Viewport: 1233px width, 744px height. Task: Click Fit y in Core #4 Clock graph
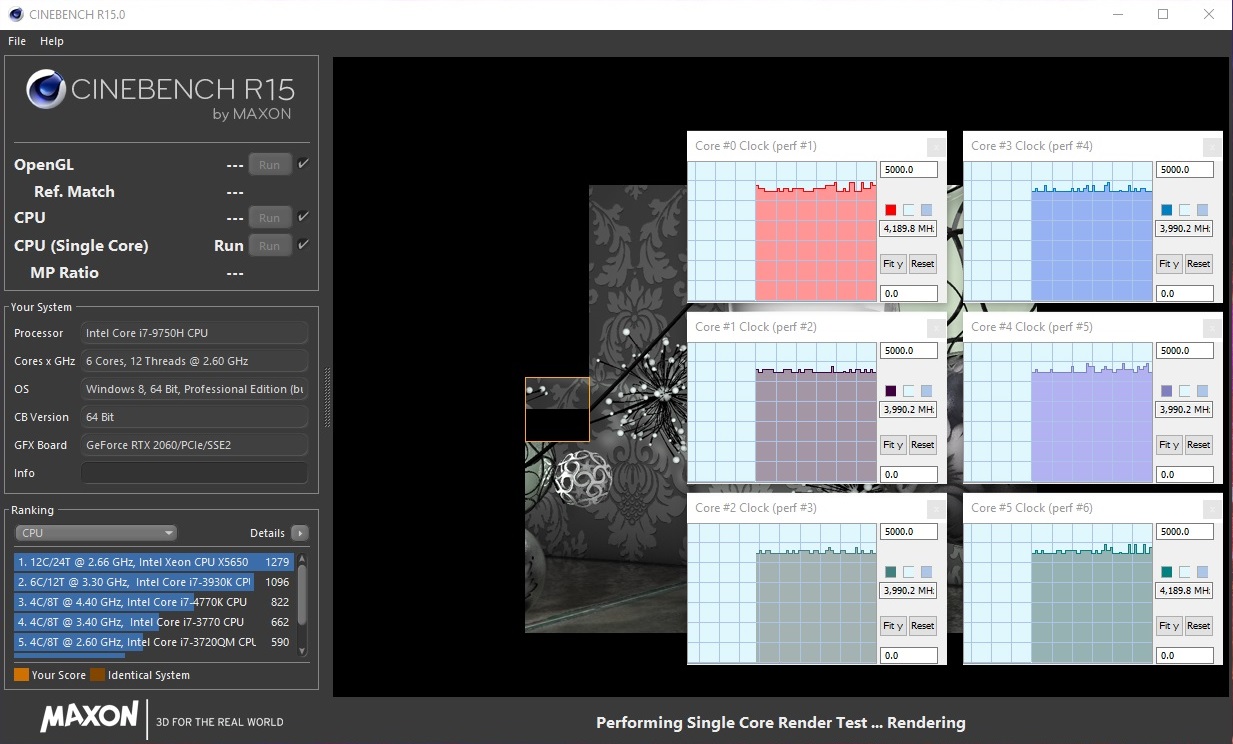[x=1169, y=445]
